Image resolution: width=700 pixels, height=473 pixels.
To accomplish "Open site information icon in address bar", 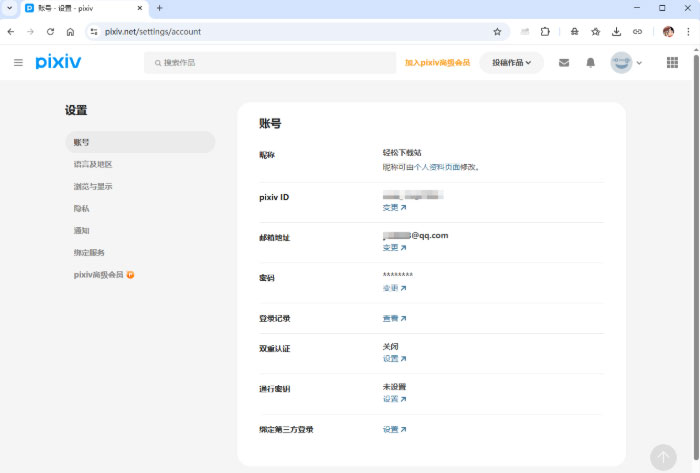I will click(x=94, y=32).
